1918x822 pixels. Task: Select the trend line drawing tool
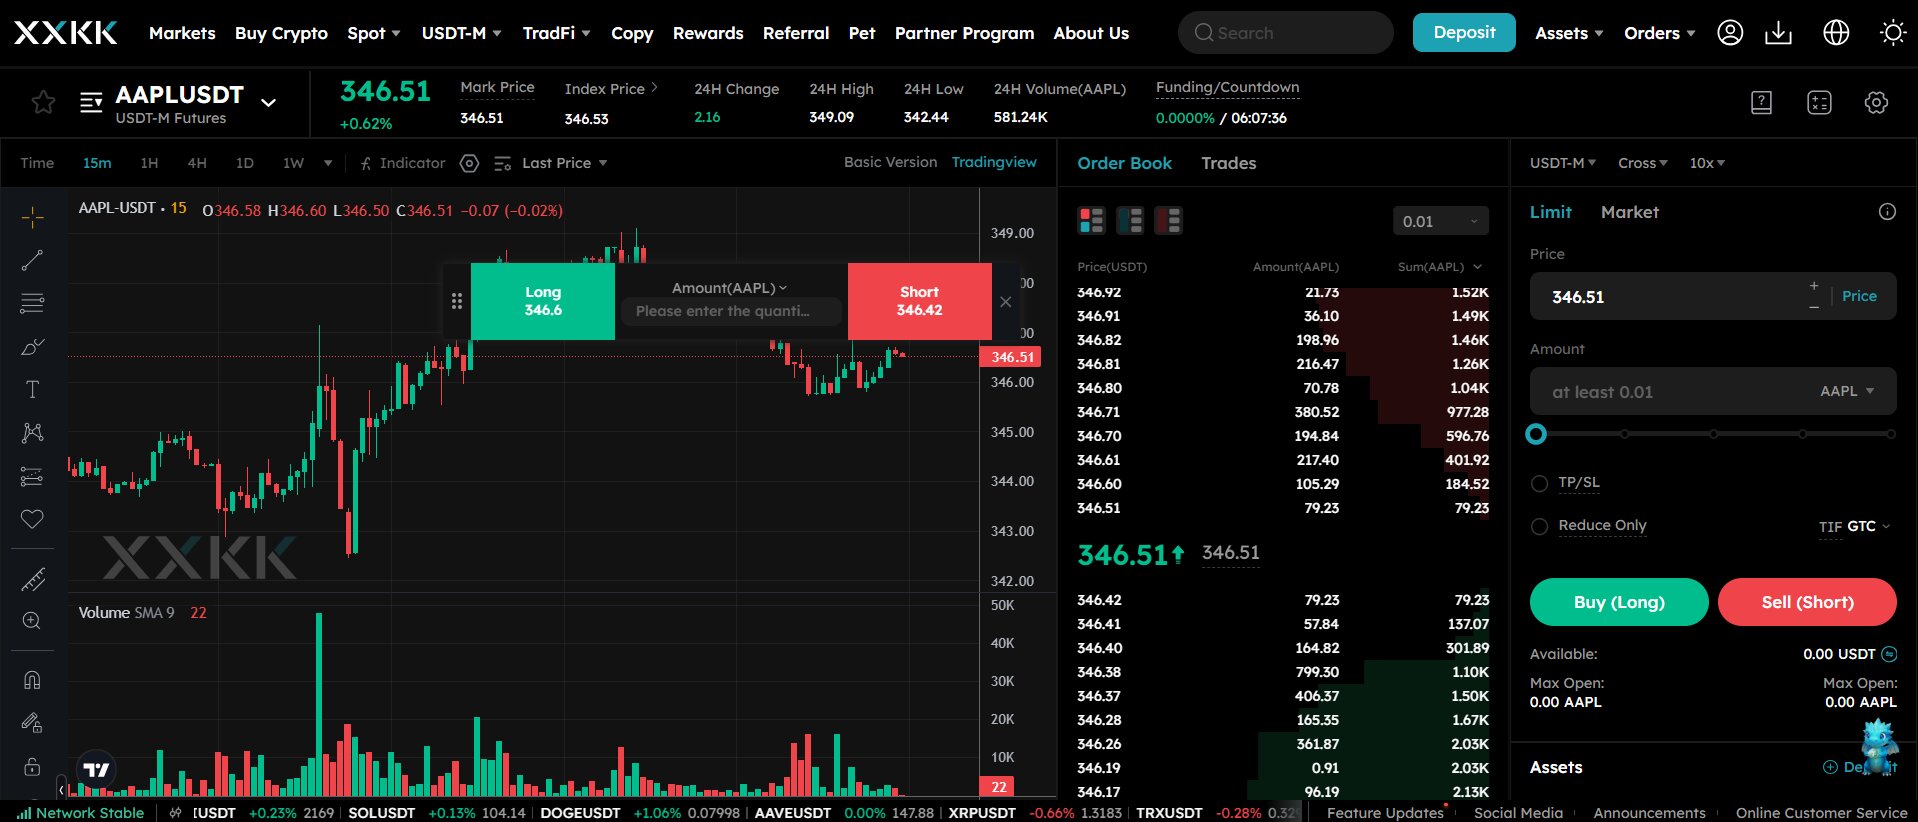pyautogui.click(x=32, y=260)
